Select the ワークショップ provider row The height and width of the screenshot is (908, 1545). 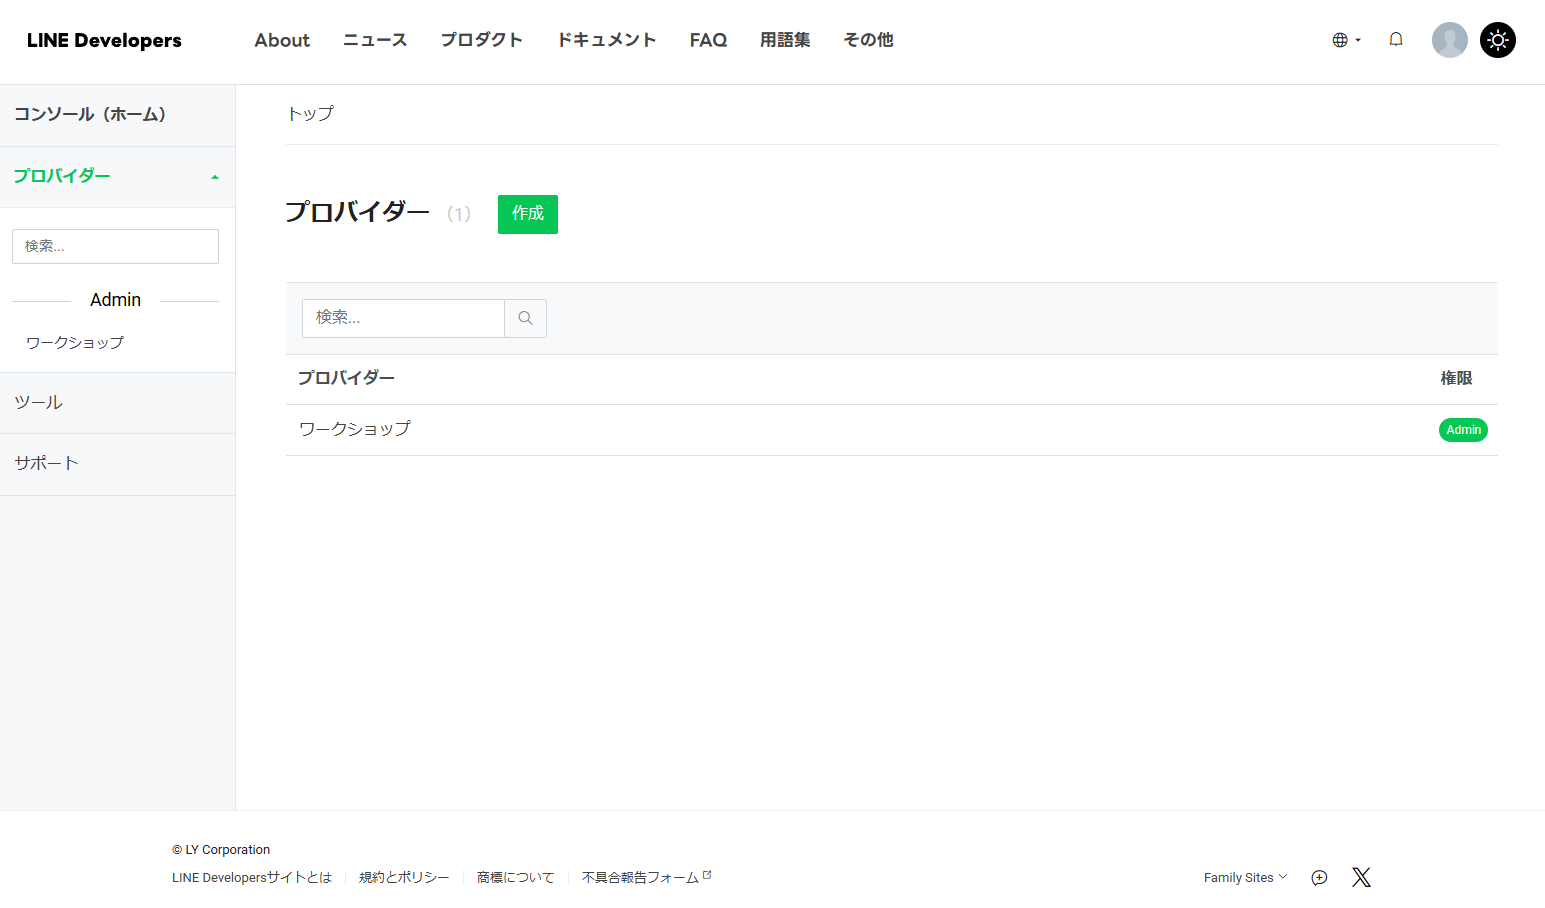point(354,429)
